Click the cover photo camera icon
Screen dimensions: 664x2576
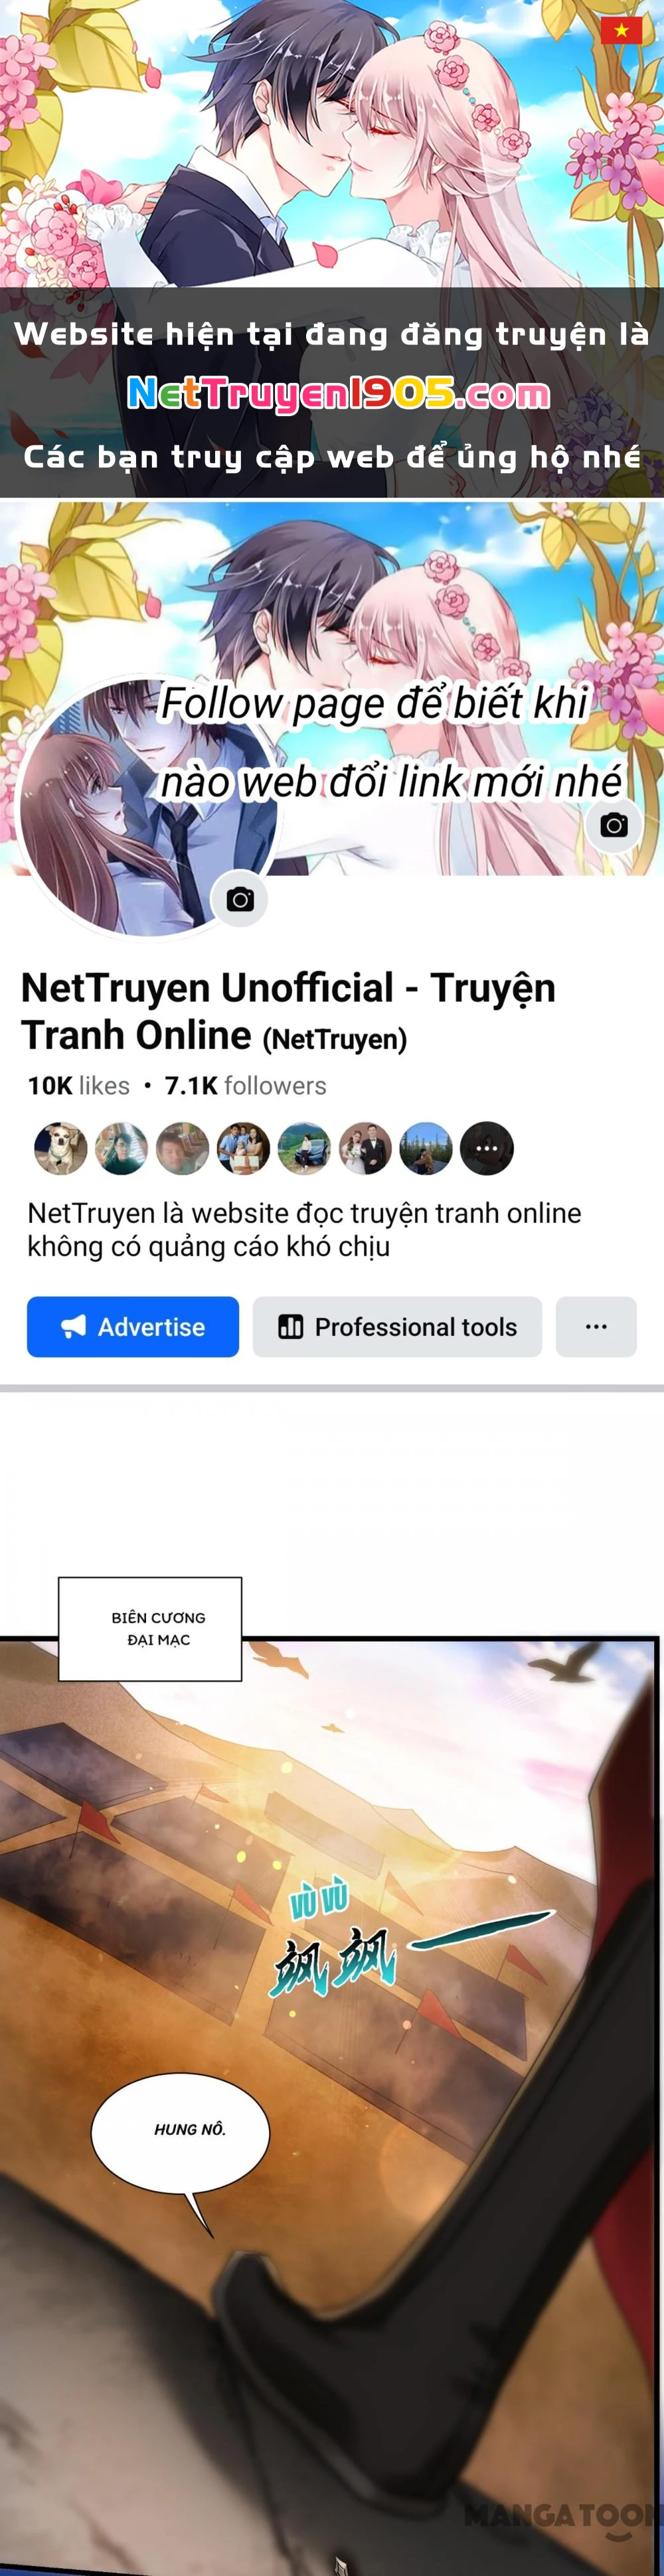(614, 825)
